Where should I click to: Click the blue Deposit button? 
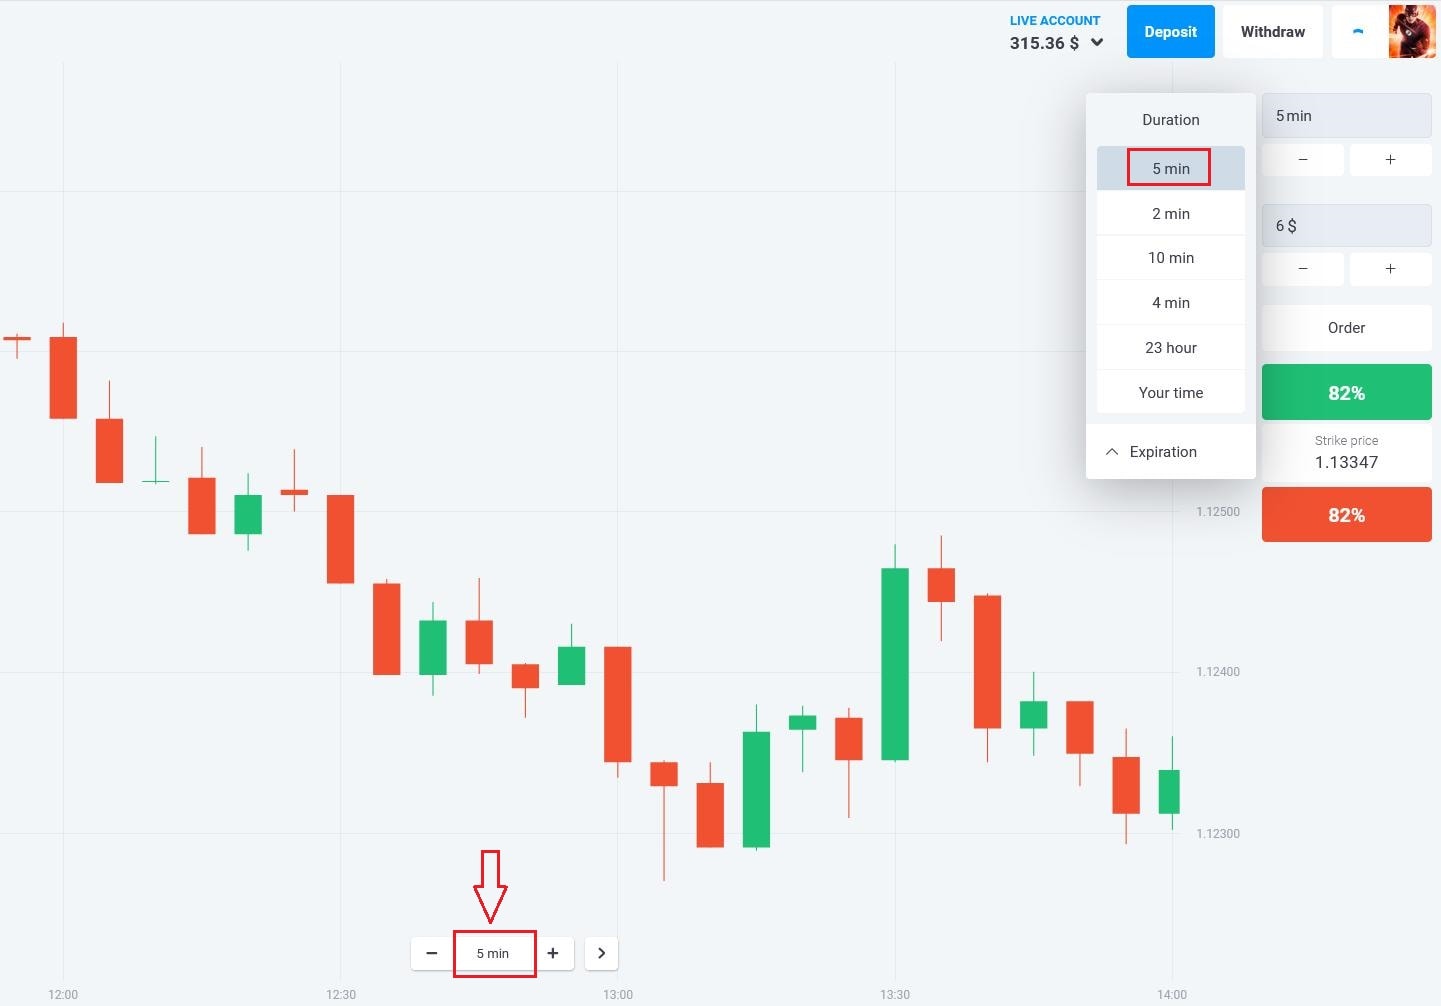1170,32
